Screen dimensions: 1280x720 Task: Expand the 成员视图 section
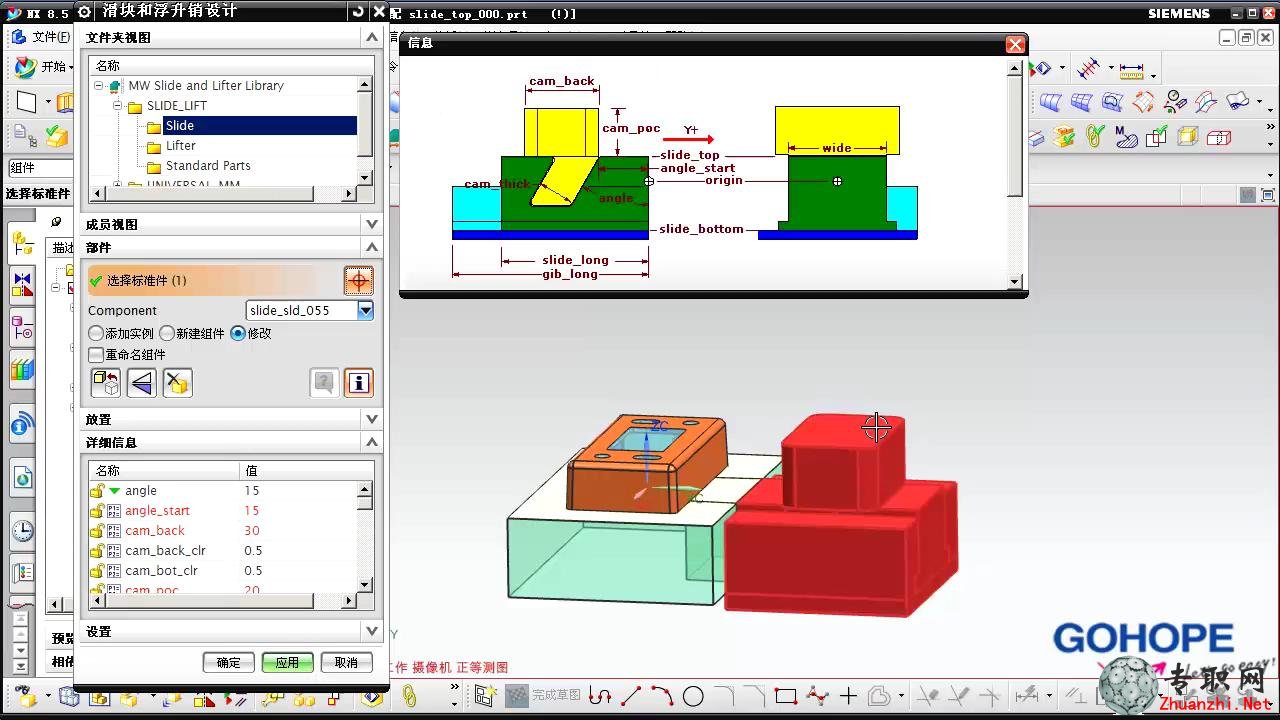tap(371, 224)
